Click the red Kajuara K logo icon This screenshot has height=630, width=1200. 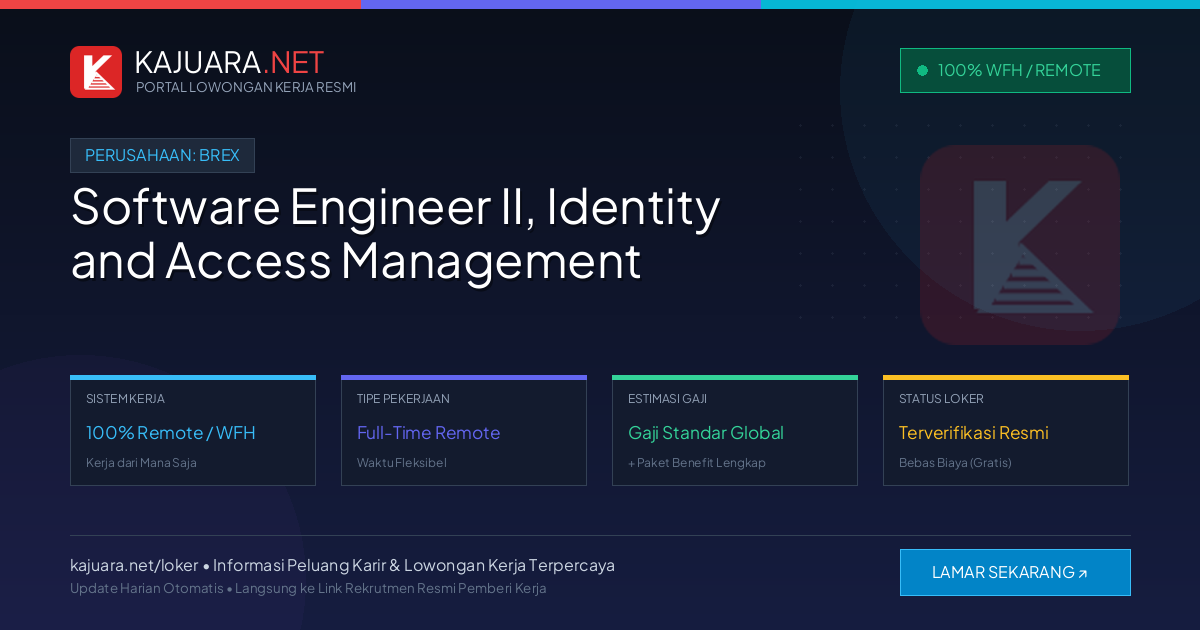pos(96,72)
